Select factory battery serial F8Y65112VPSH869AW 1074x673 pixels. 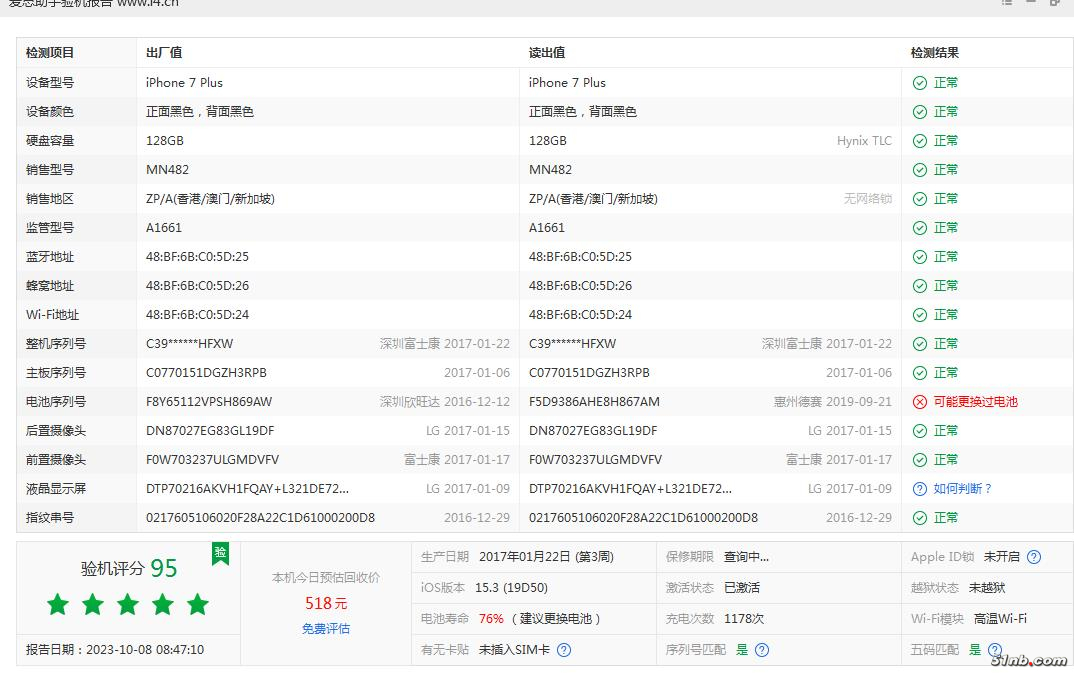209,402
